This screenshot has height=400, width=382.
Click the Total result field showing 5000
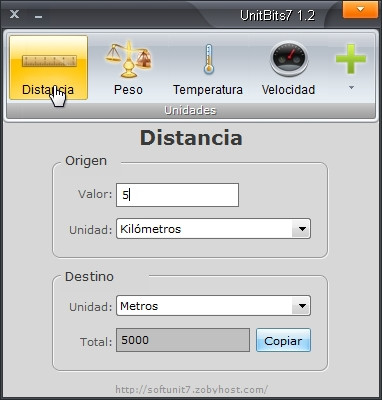[x=183, y=340]
